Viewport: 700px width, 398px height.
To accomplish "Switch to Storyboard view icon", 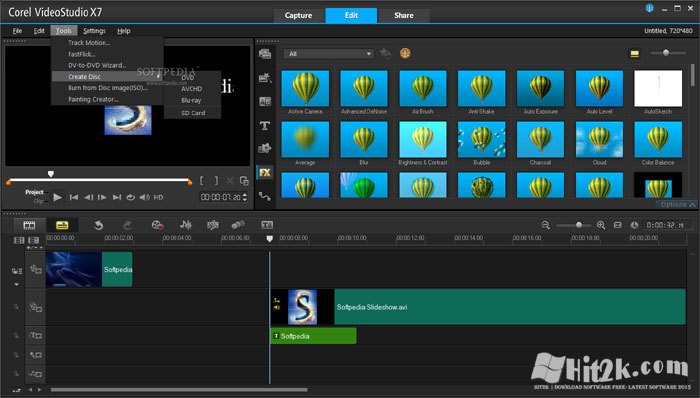I will 29,225.
